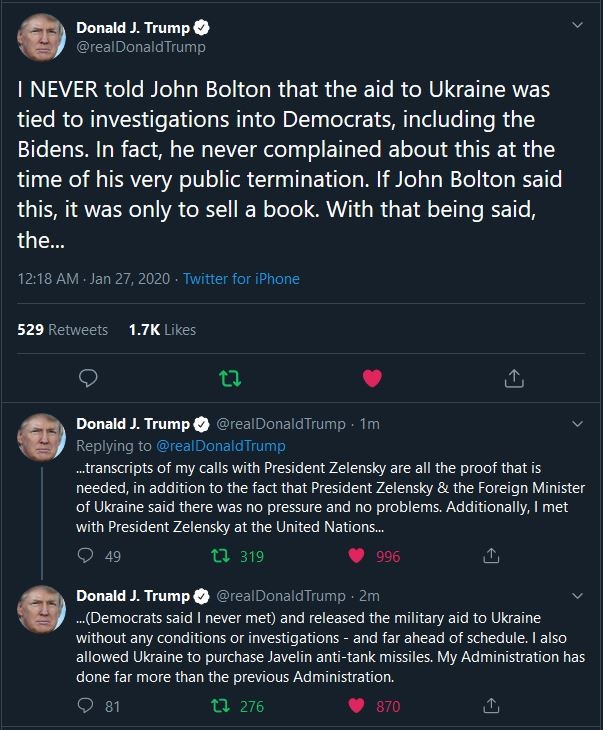The width and height of the screenshot is (603, 730).
Task: Unlike the tweet with 996 likes
Action: click(358, 556)
